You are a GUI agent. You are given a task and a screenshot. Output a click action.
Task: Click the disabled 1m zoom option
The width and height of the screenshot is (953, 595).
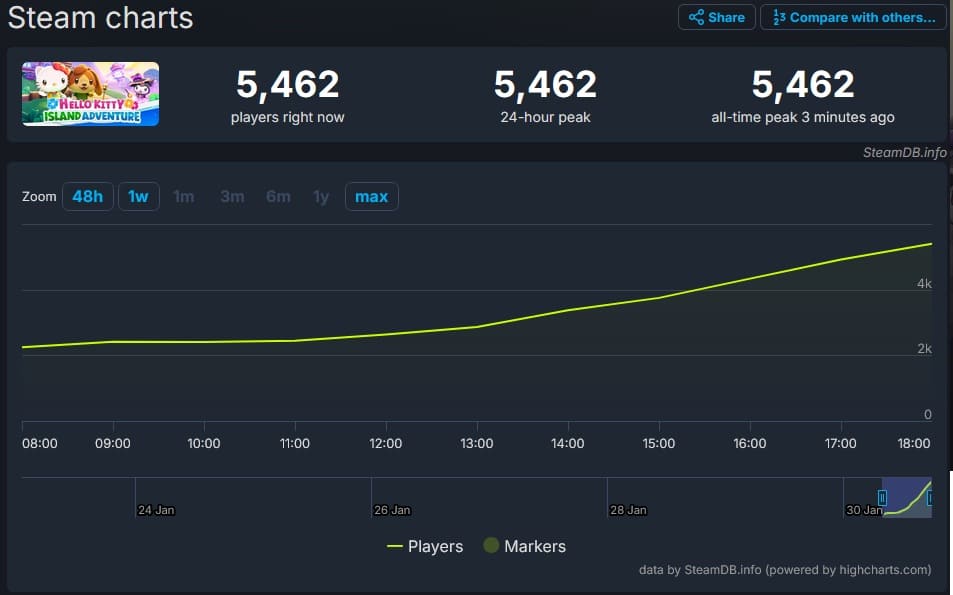(x=184, y=196)
